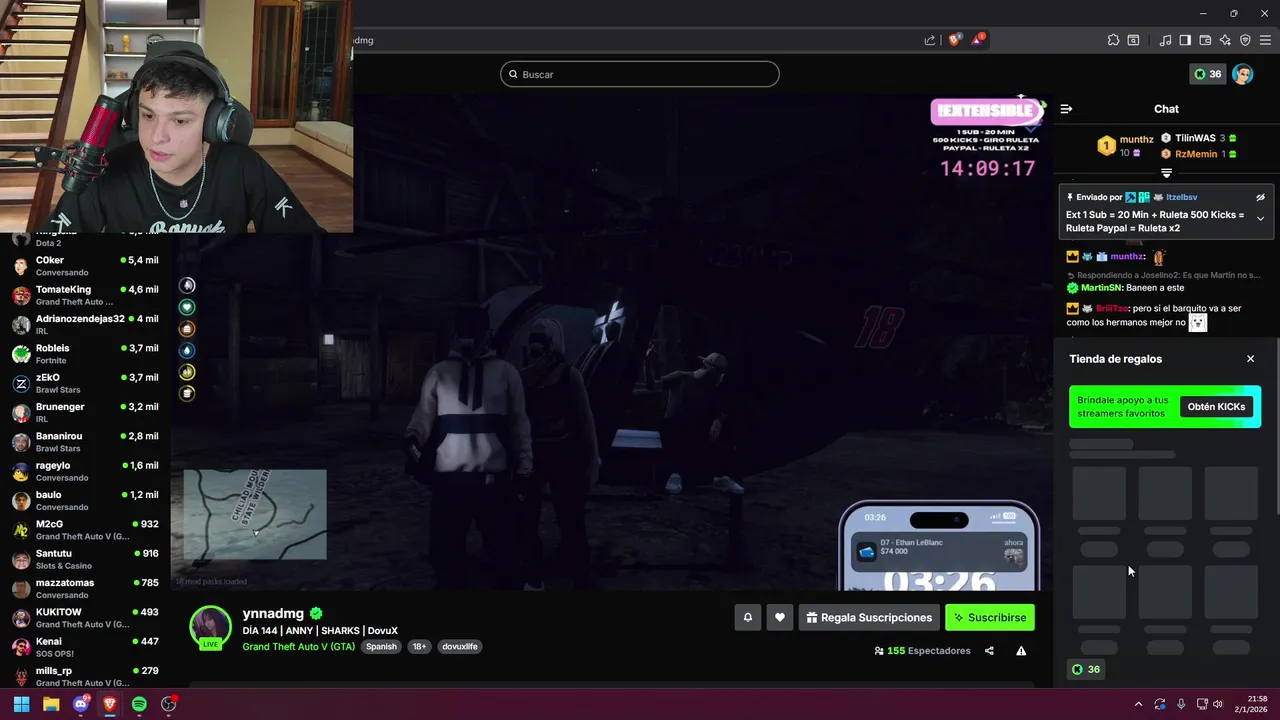Image resolution: width=1280 pixels, height=720 pixels.
Task: Click the Brave Shields lion icon
Action: (x=954, y=40)
